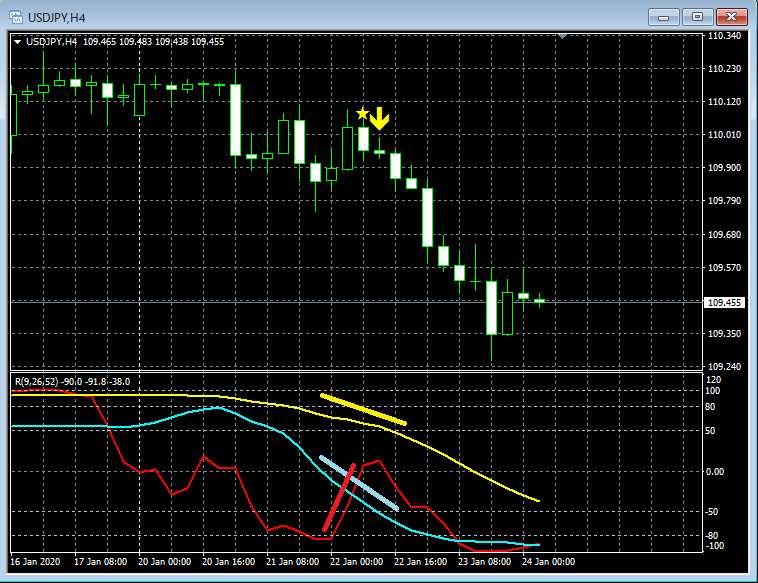The height and width of the screenshot is (583, 758).
Task: Click the indicator scale label 120
Action: (713, 379)
